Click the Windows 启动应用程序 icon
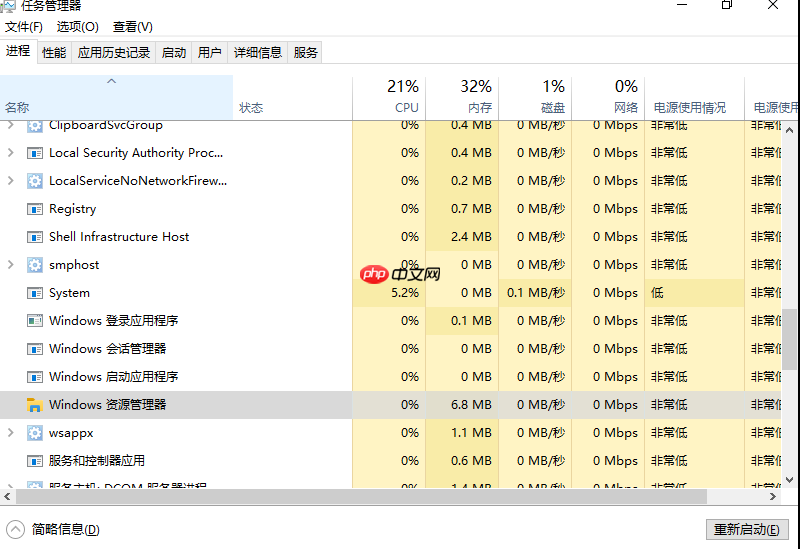Viewport: 800px width, 549px height. [x=35, y=377]
